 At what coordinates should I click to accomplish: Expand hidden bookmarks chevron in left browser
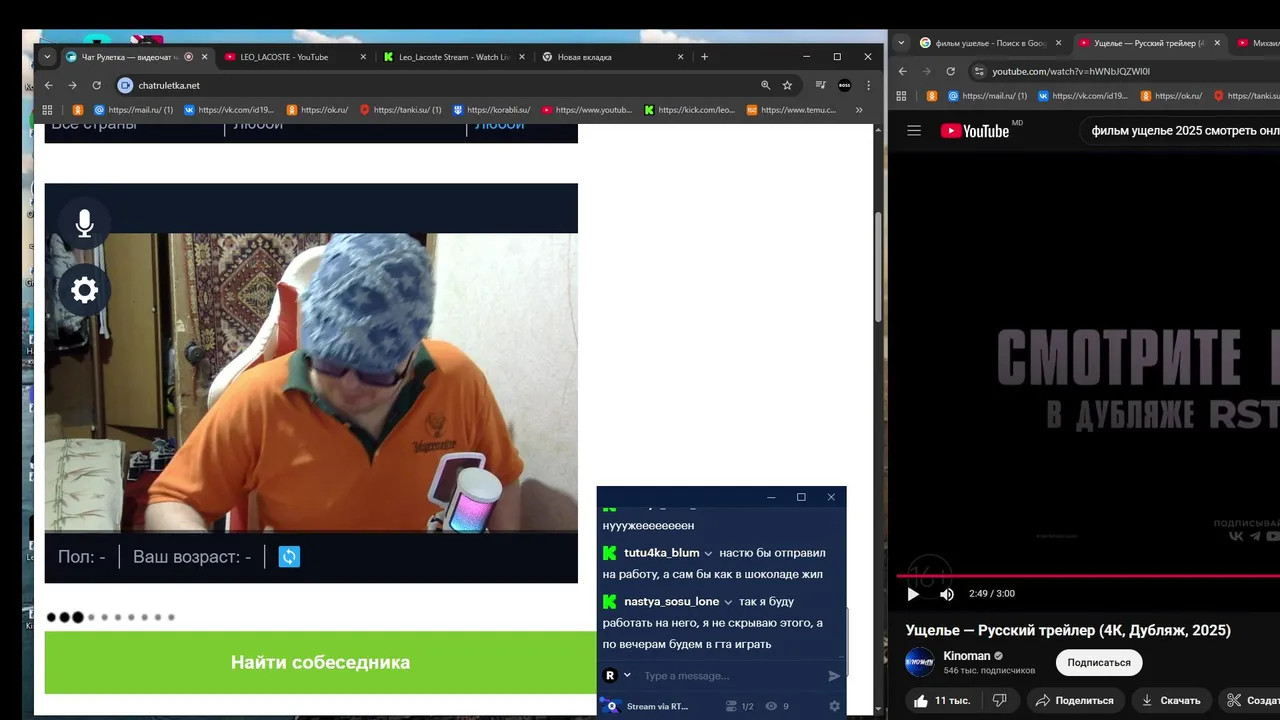click(x=859, y=110)
